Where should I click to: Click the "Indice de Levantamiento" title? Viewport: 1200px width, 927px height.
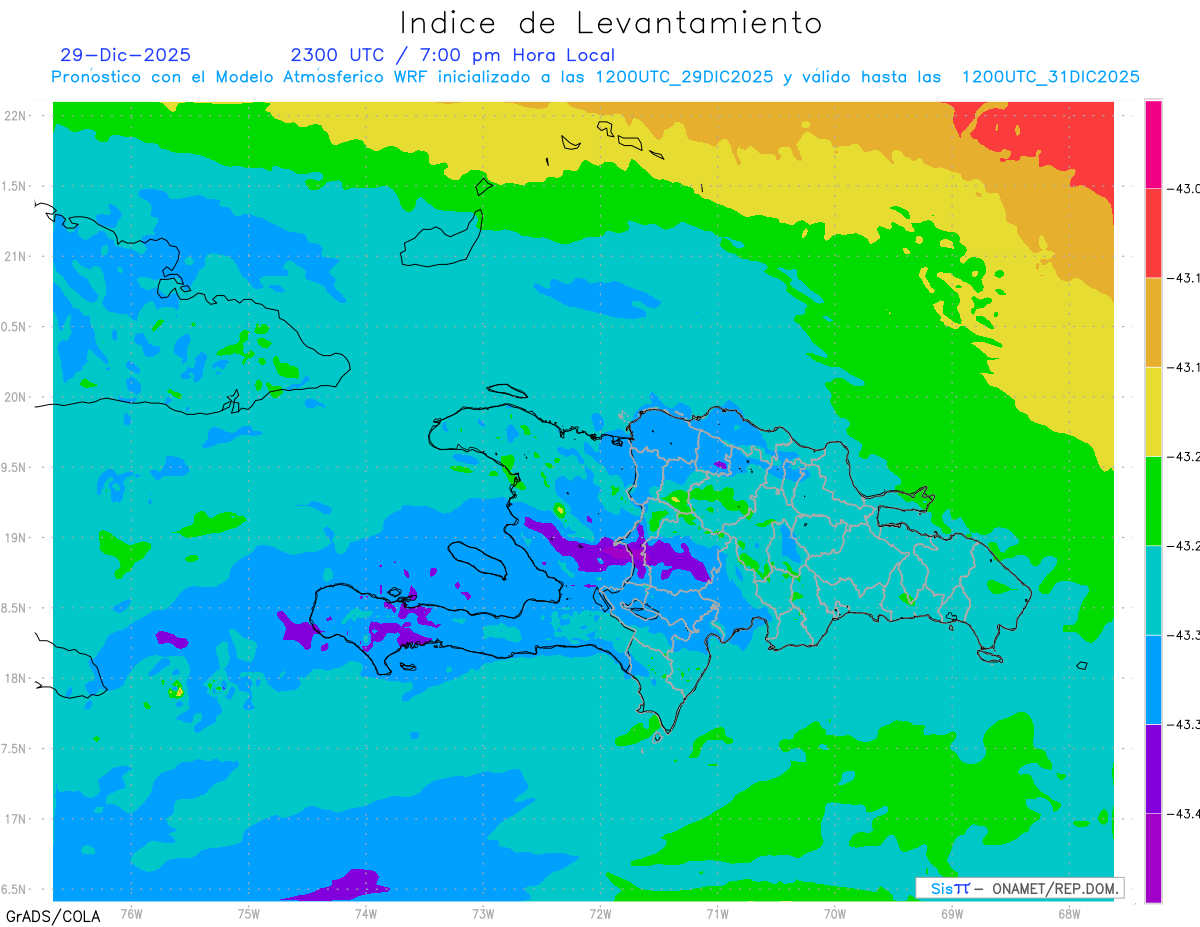[x=611, y=23]
